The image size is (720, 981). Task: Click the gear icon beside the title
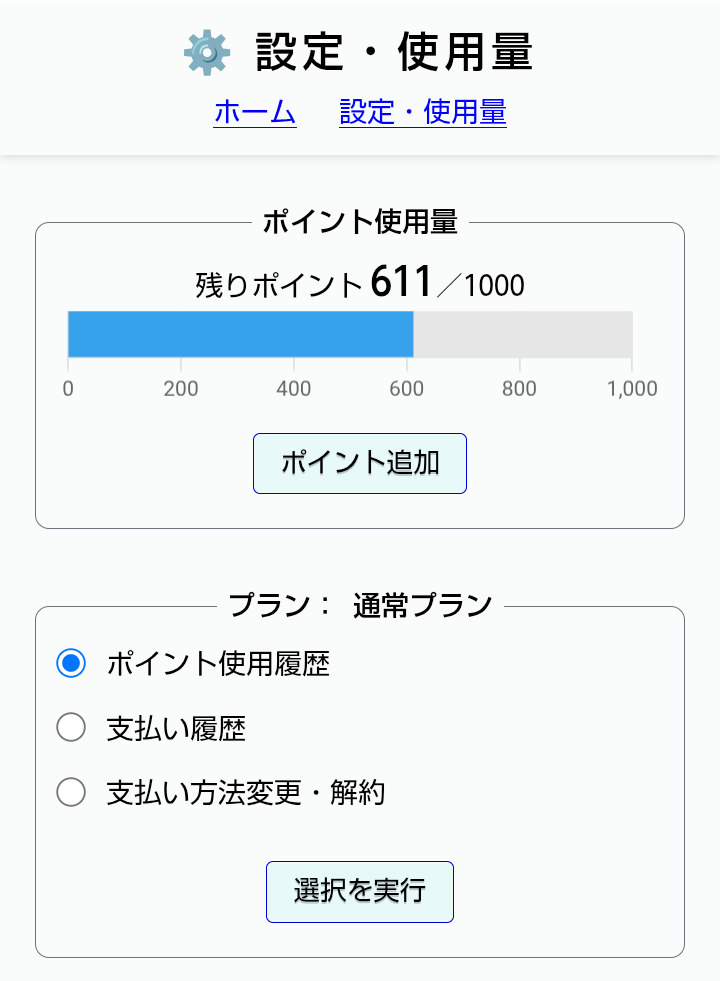(207, 52)
